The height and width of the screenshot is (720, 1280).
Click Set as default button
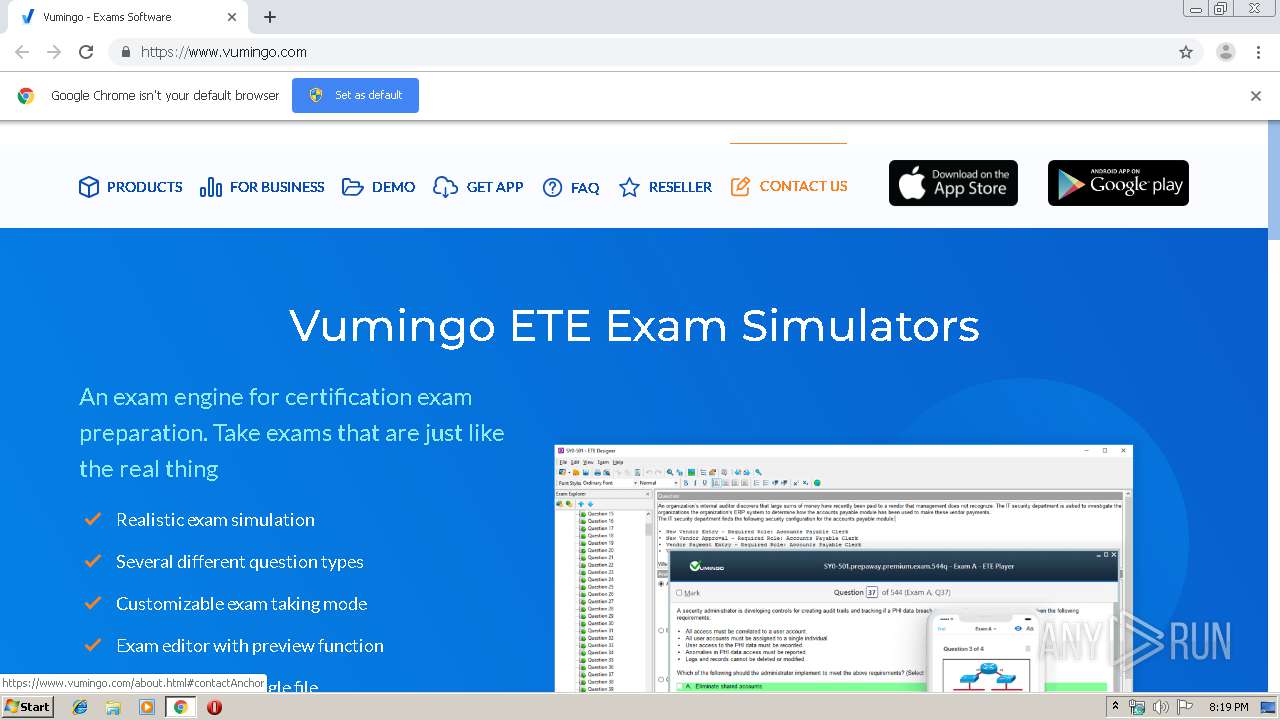click(x=355, y=95)
